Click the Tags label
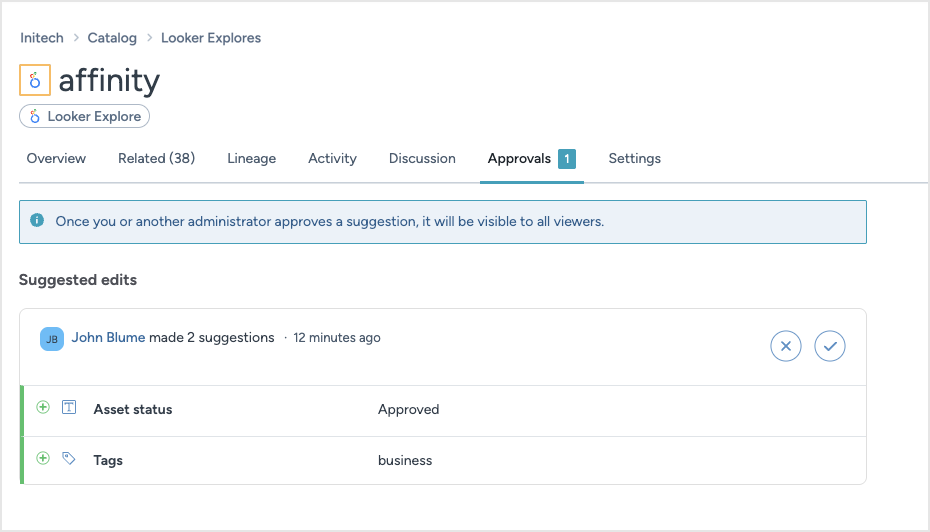 coord(108,460)
